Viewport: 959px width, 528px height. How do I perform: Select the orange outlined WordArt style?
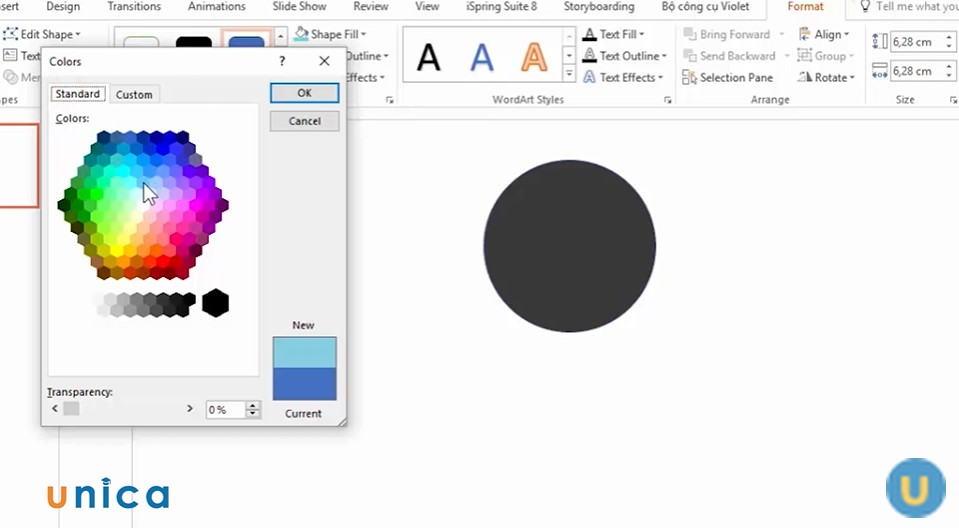tap(534, 58)
